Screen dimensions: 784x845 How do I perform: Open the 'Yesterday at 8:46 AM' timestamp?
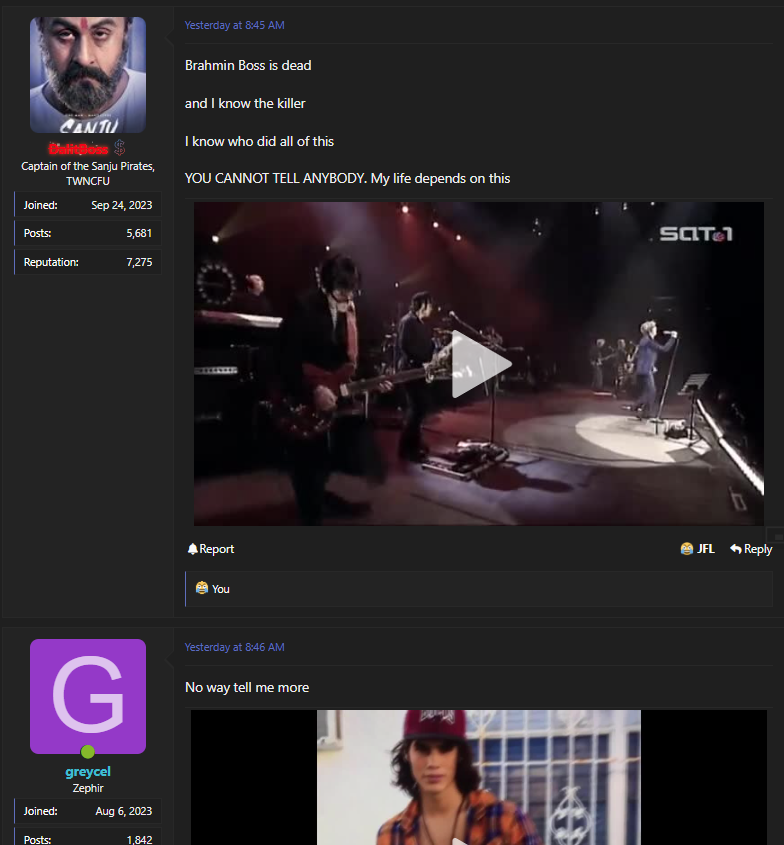click(x=234, y=647)
